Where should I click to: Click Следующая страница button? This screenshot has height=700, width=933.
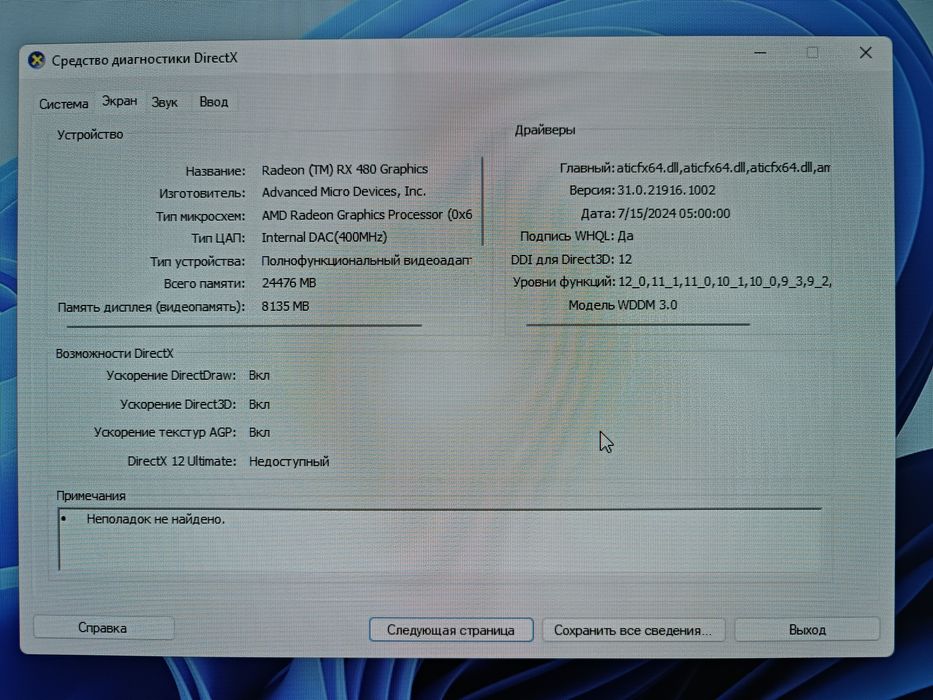[x=450, y=630]
